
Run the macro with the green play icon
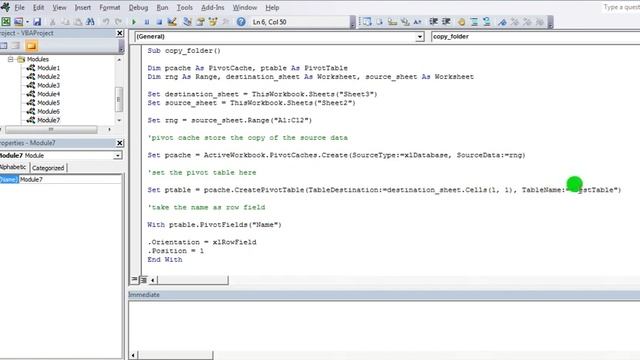point(133,22)
